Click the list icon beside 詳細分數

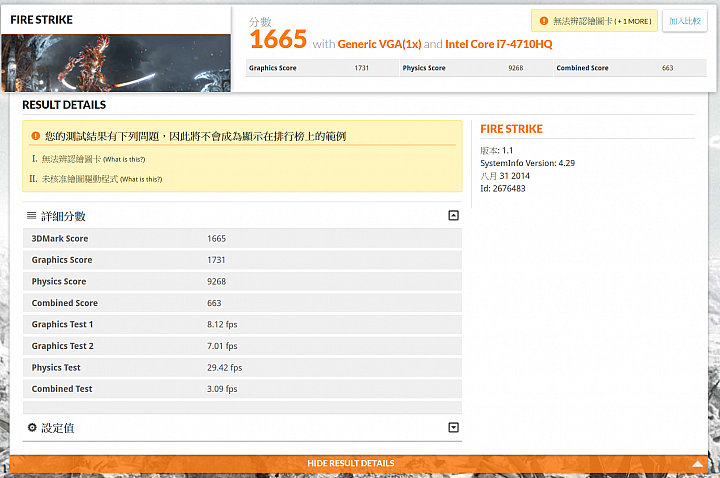[31, 215]
